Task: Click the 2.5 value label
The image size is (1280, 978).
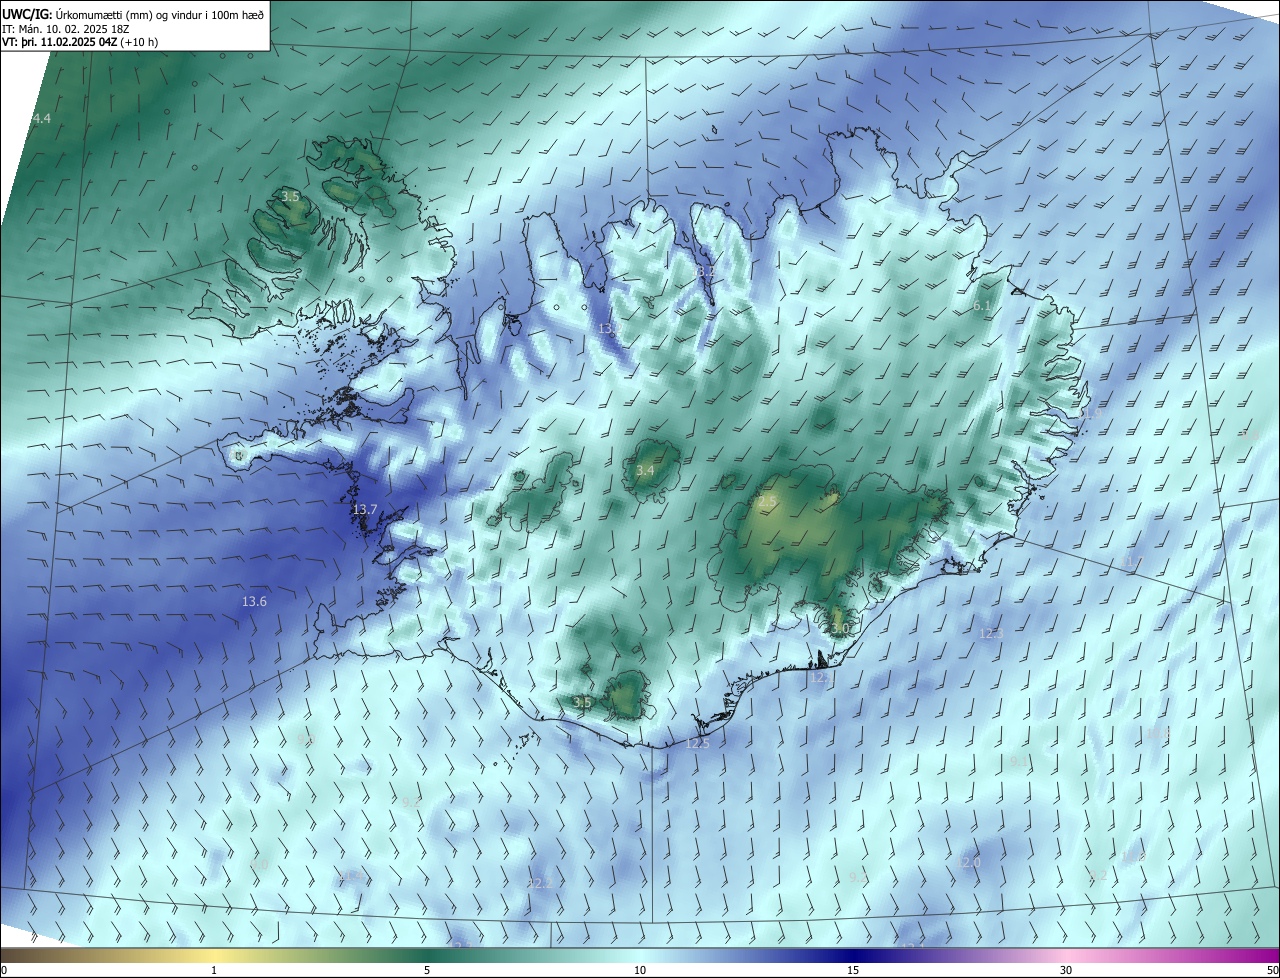Action: click(768, 500)
